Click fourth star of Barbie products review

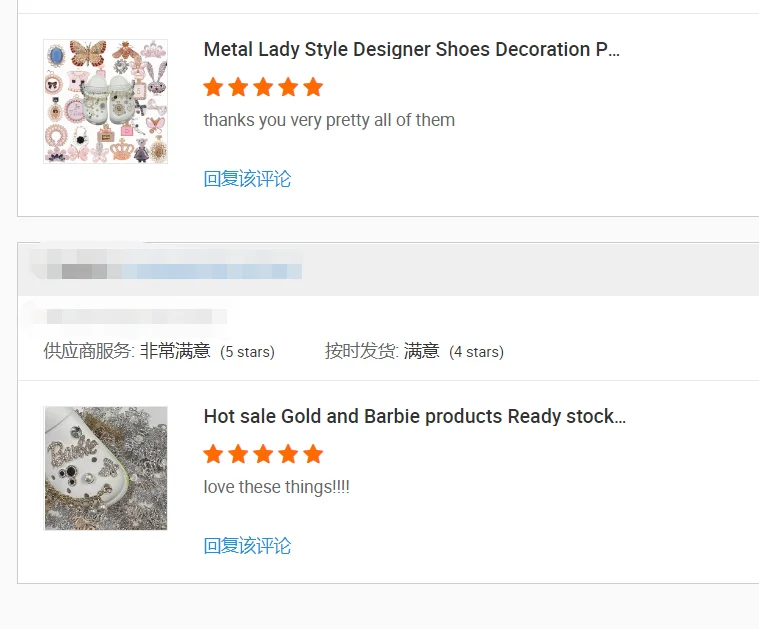288,454
